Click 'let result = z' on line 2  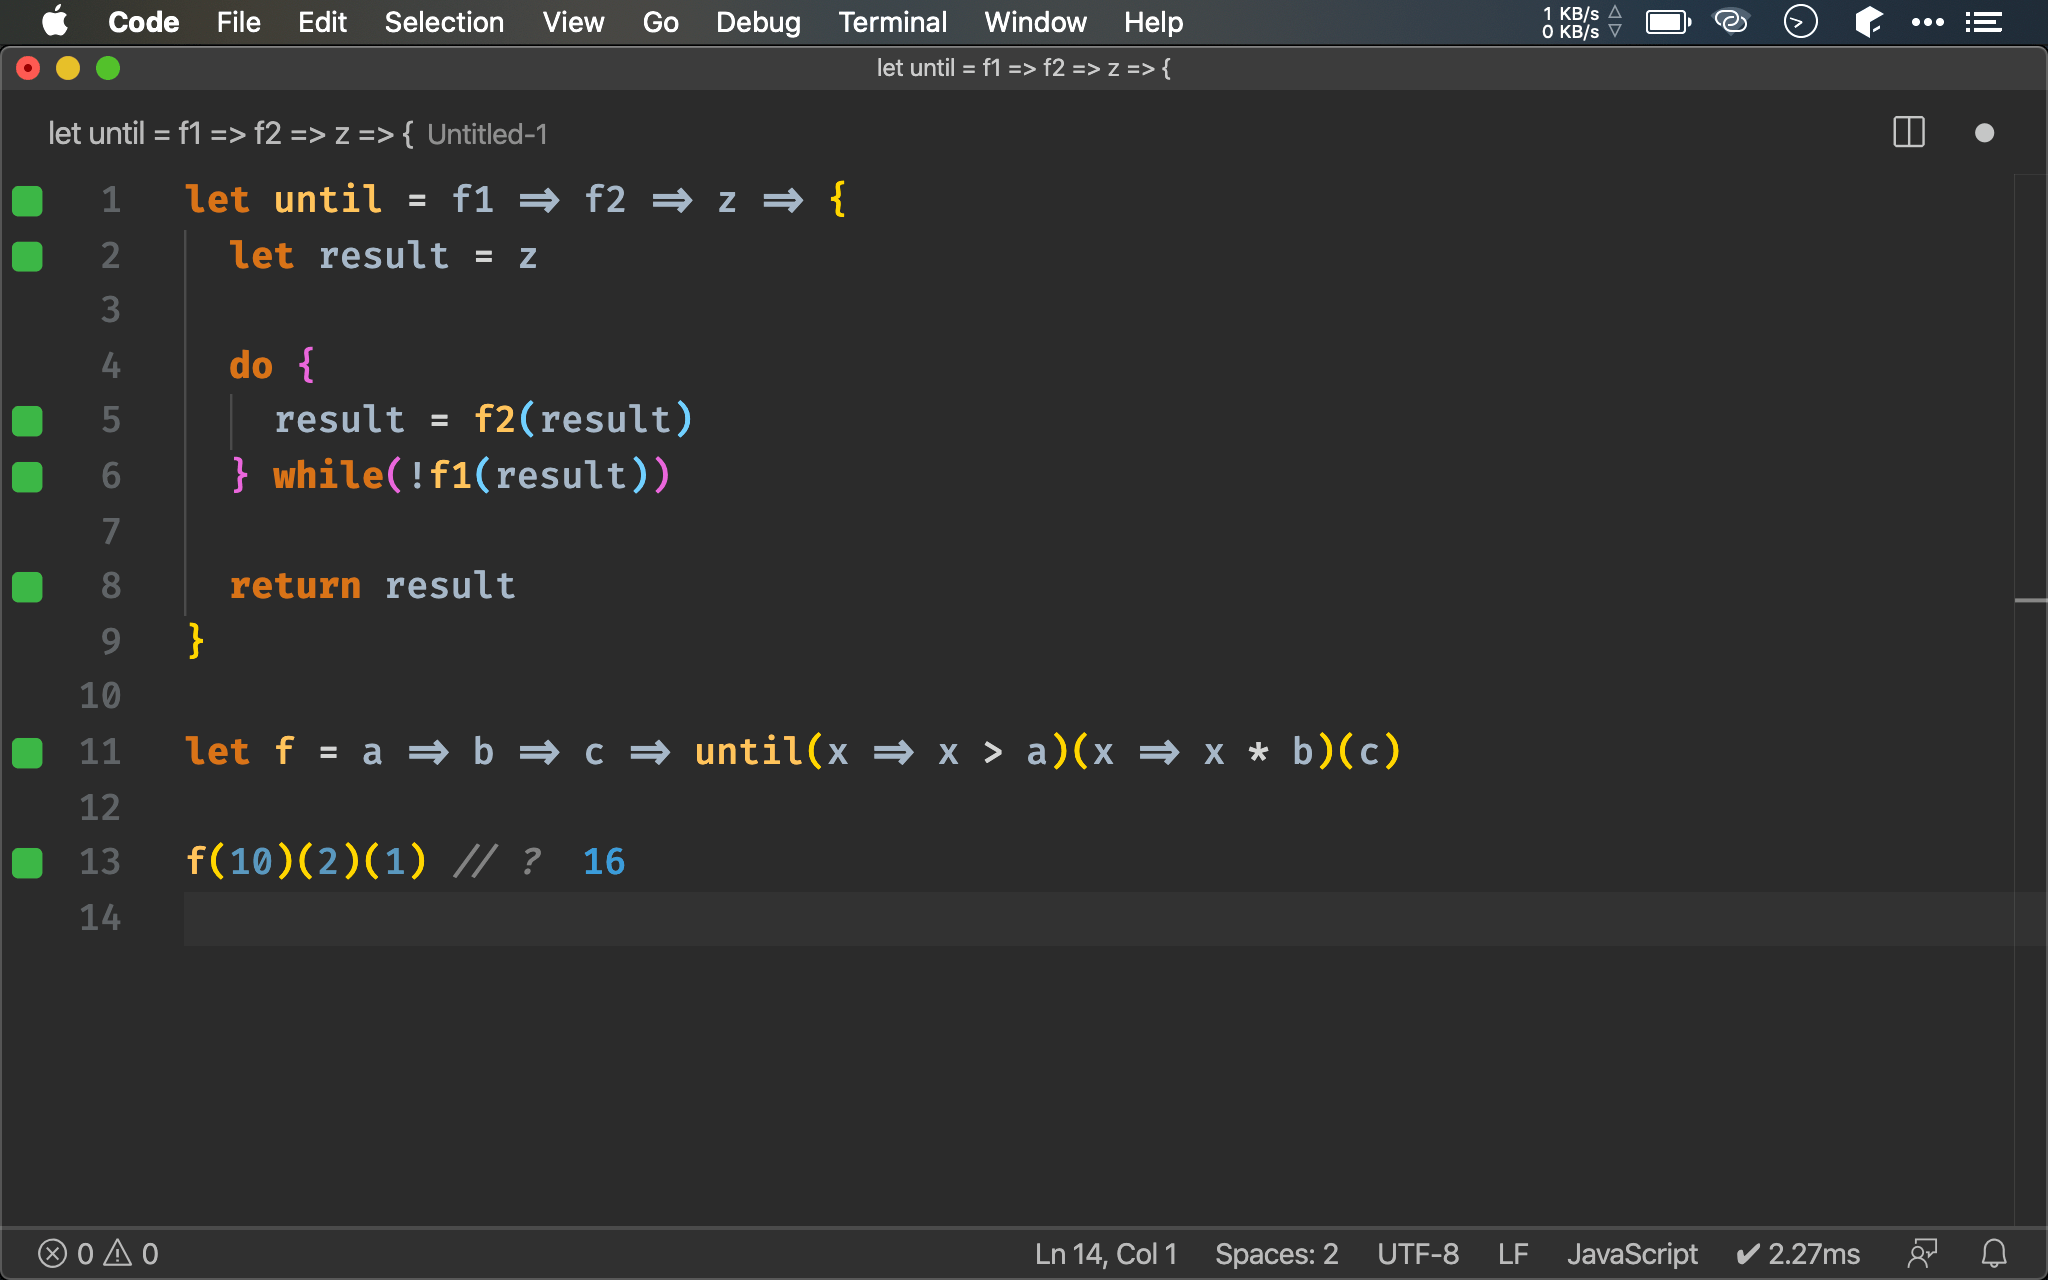[x=383, y=256]
